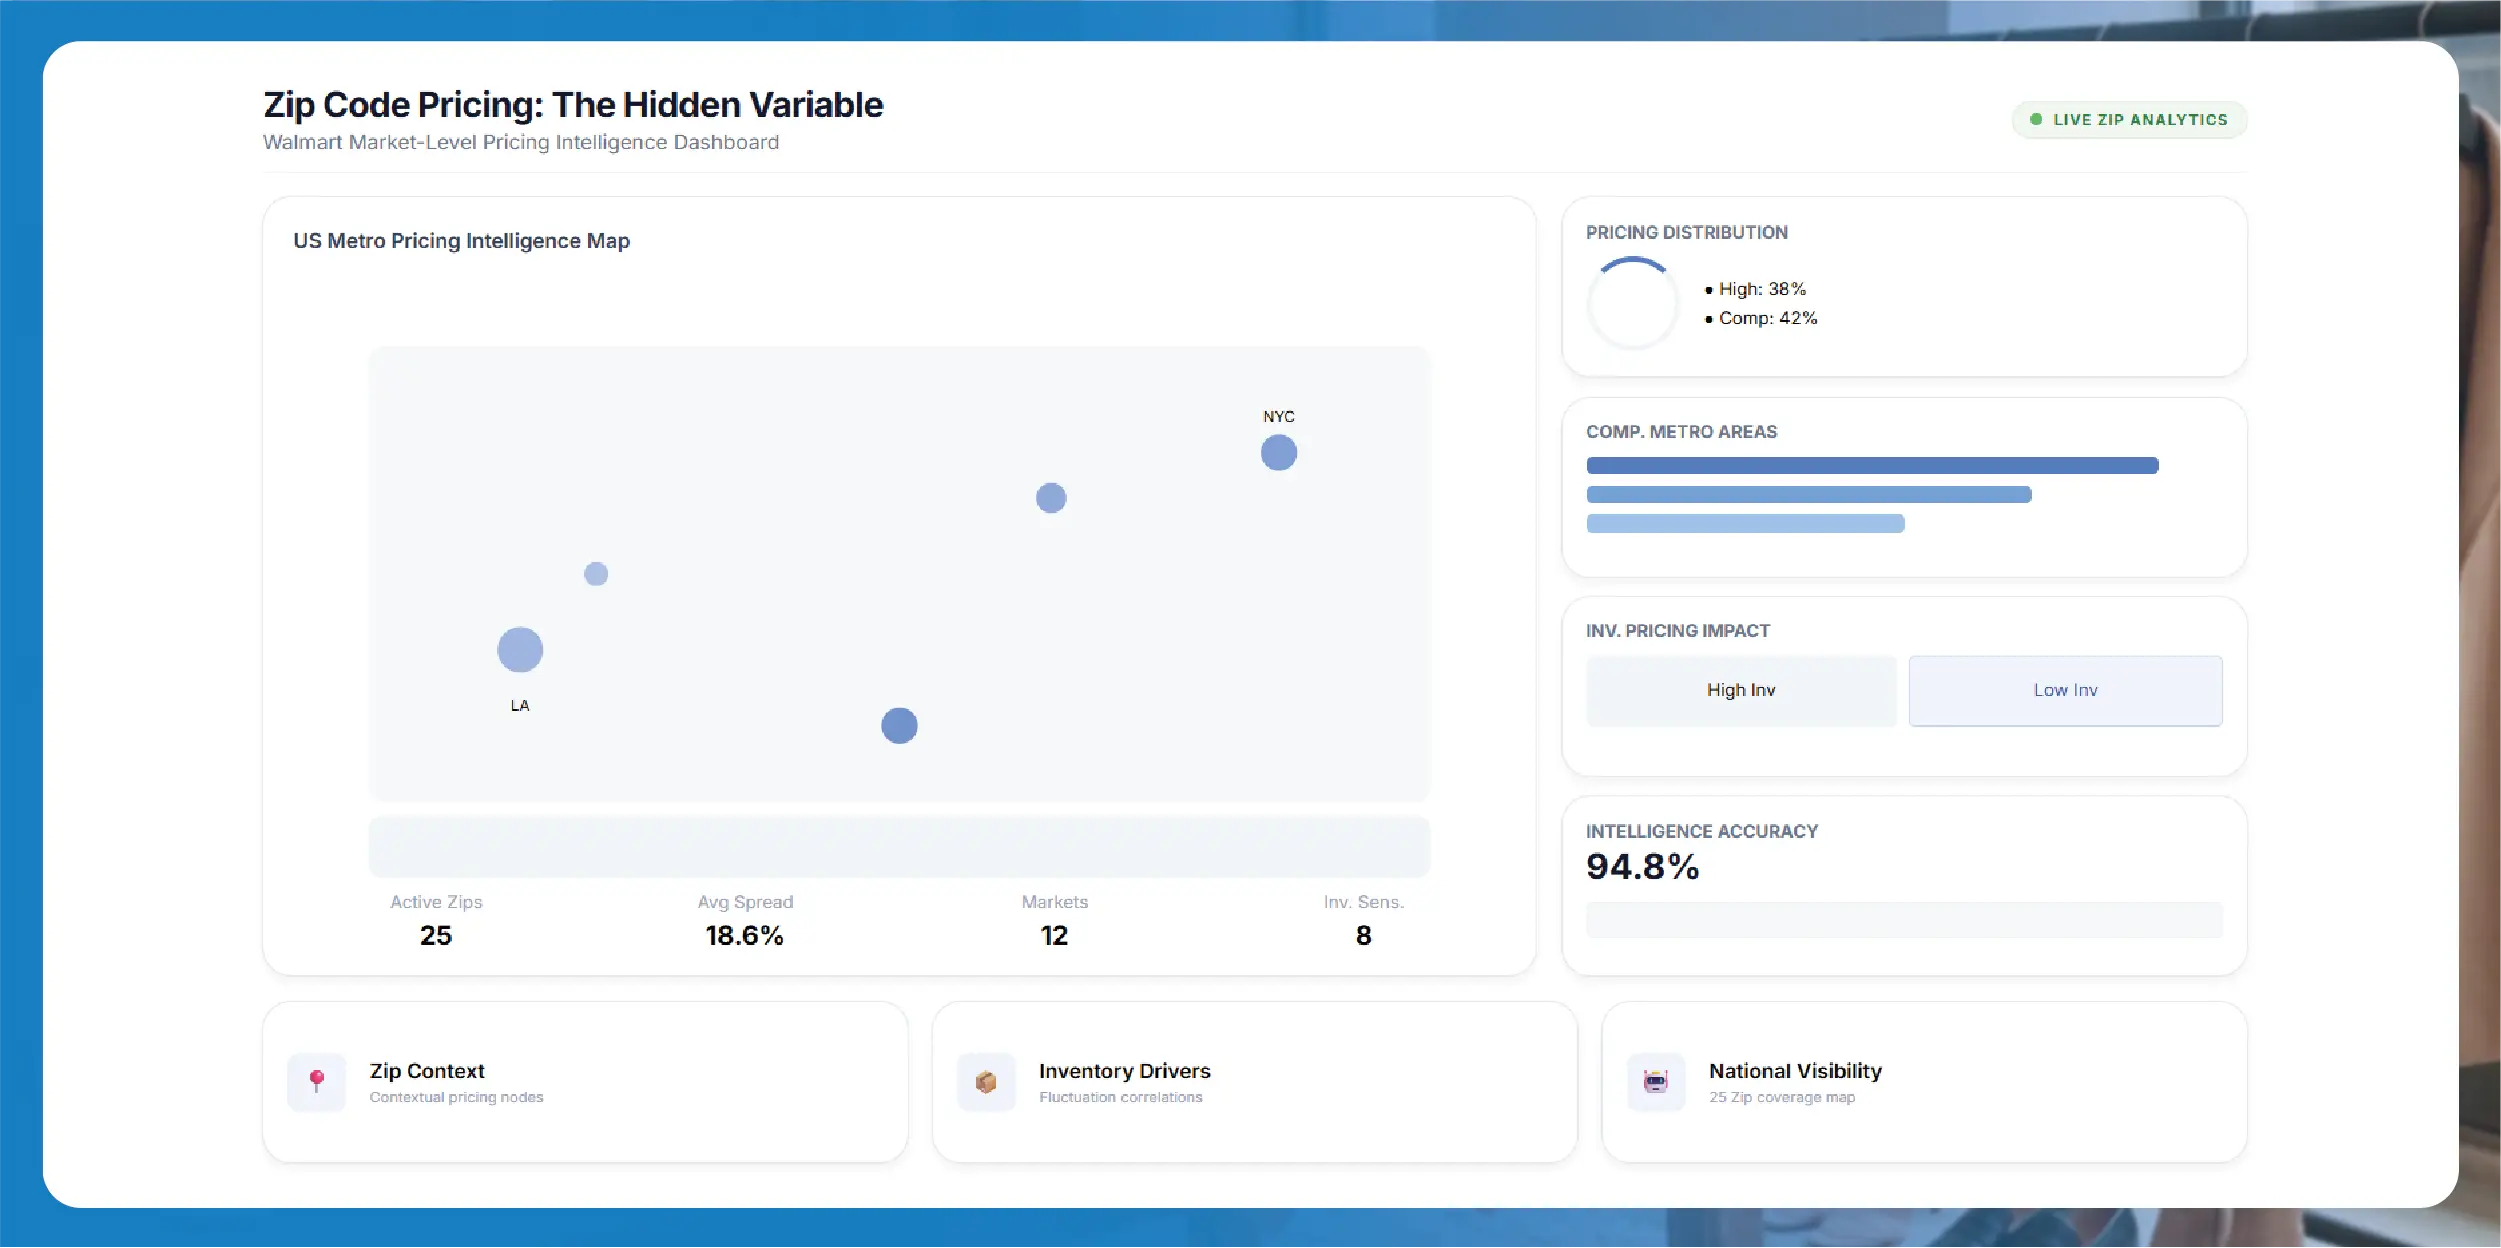This screenshot has height=1248, width=2501.
Task: Click the 'PRICING DISTRIBUTION' panel heading
Action: [1687, 232]
